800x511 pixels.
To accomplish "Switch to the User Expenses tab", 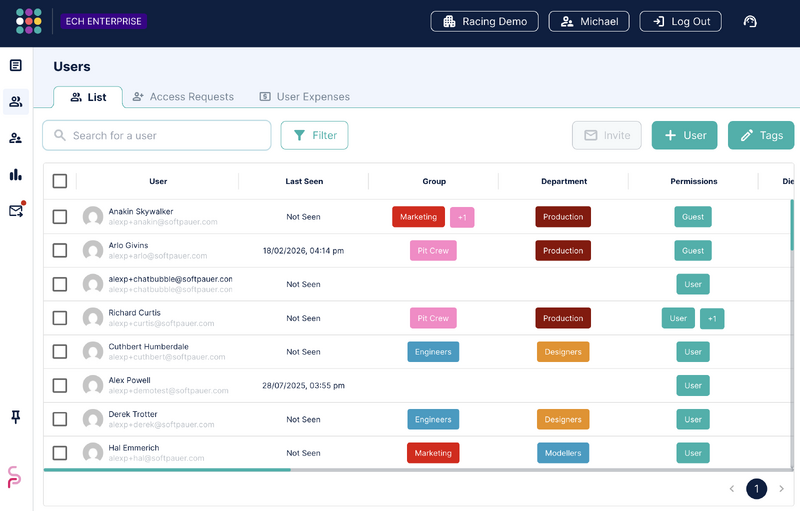I will 305,97.
